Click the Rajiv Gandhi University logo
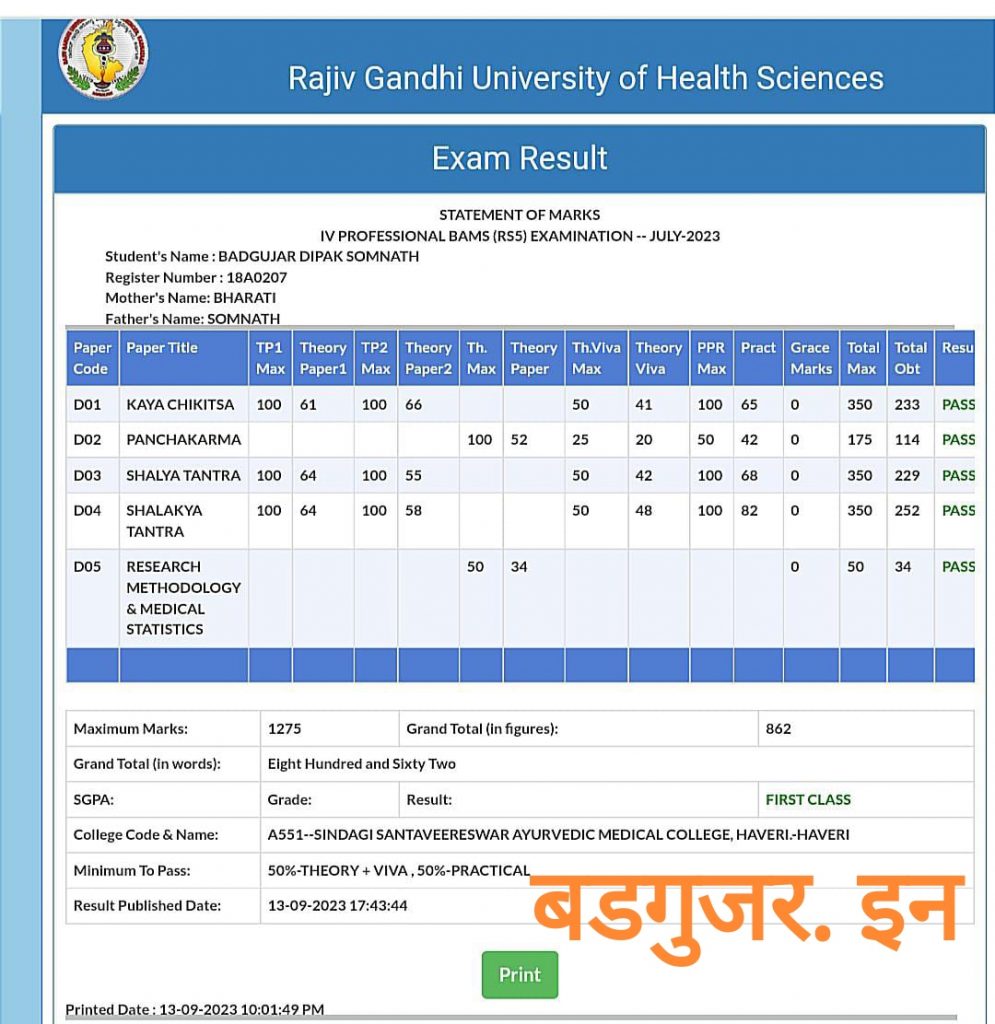The image size is (995, 1024). pyautogui.click(x=103, y=55)
